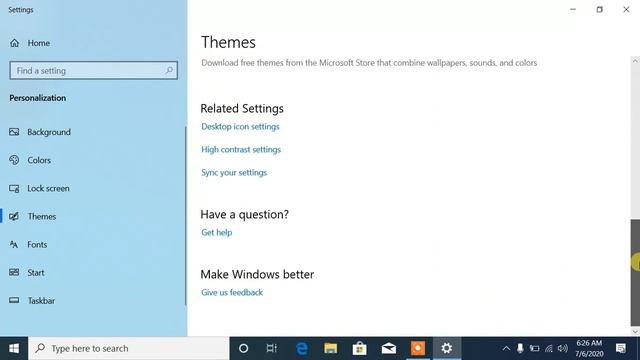The height and width of the screenshot is (360, 640).
Task: Open Task View from the taskbar
Action: 272,348
